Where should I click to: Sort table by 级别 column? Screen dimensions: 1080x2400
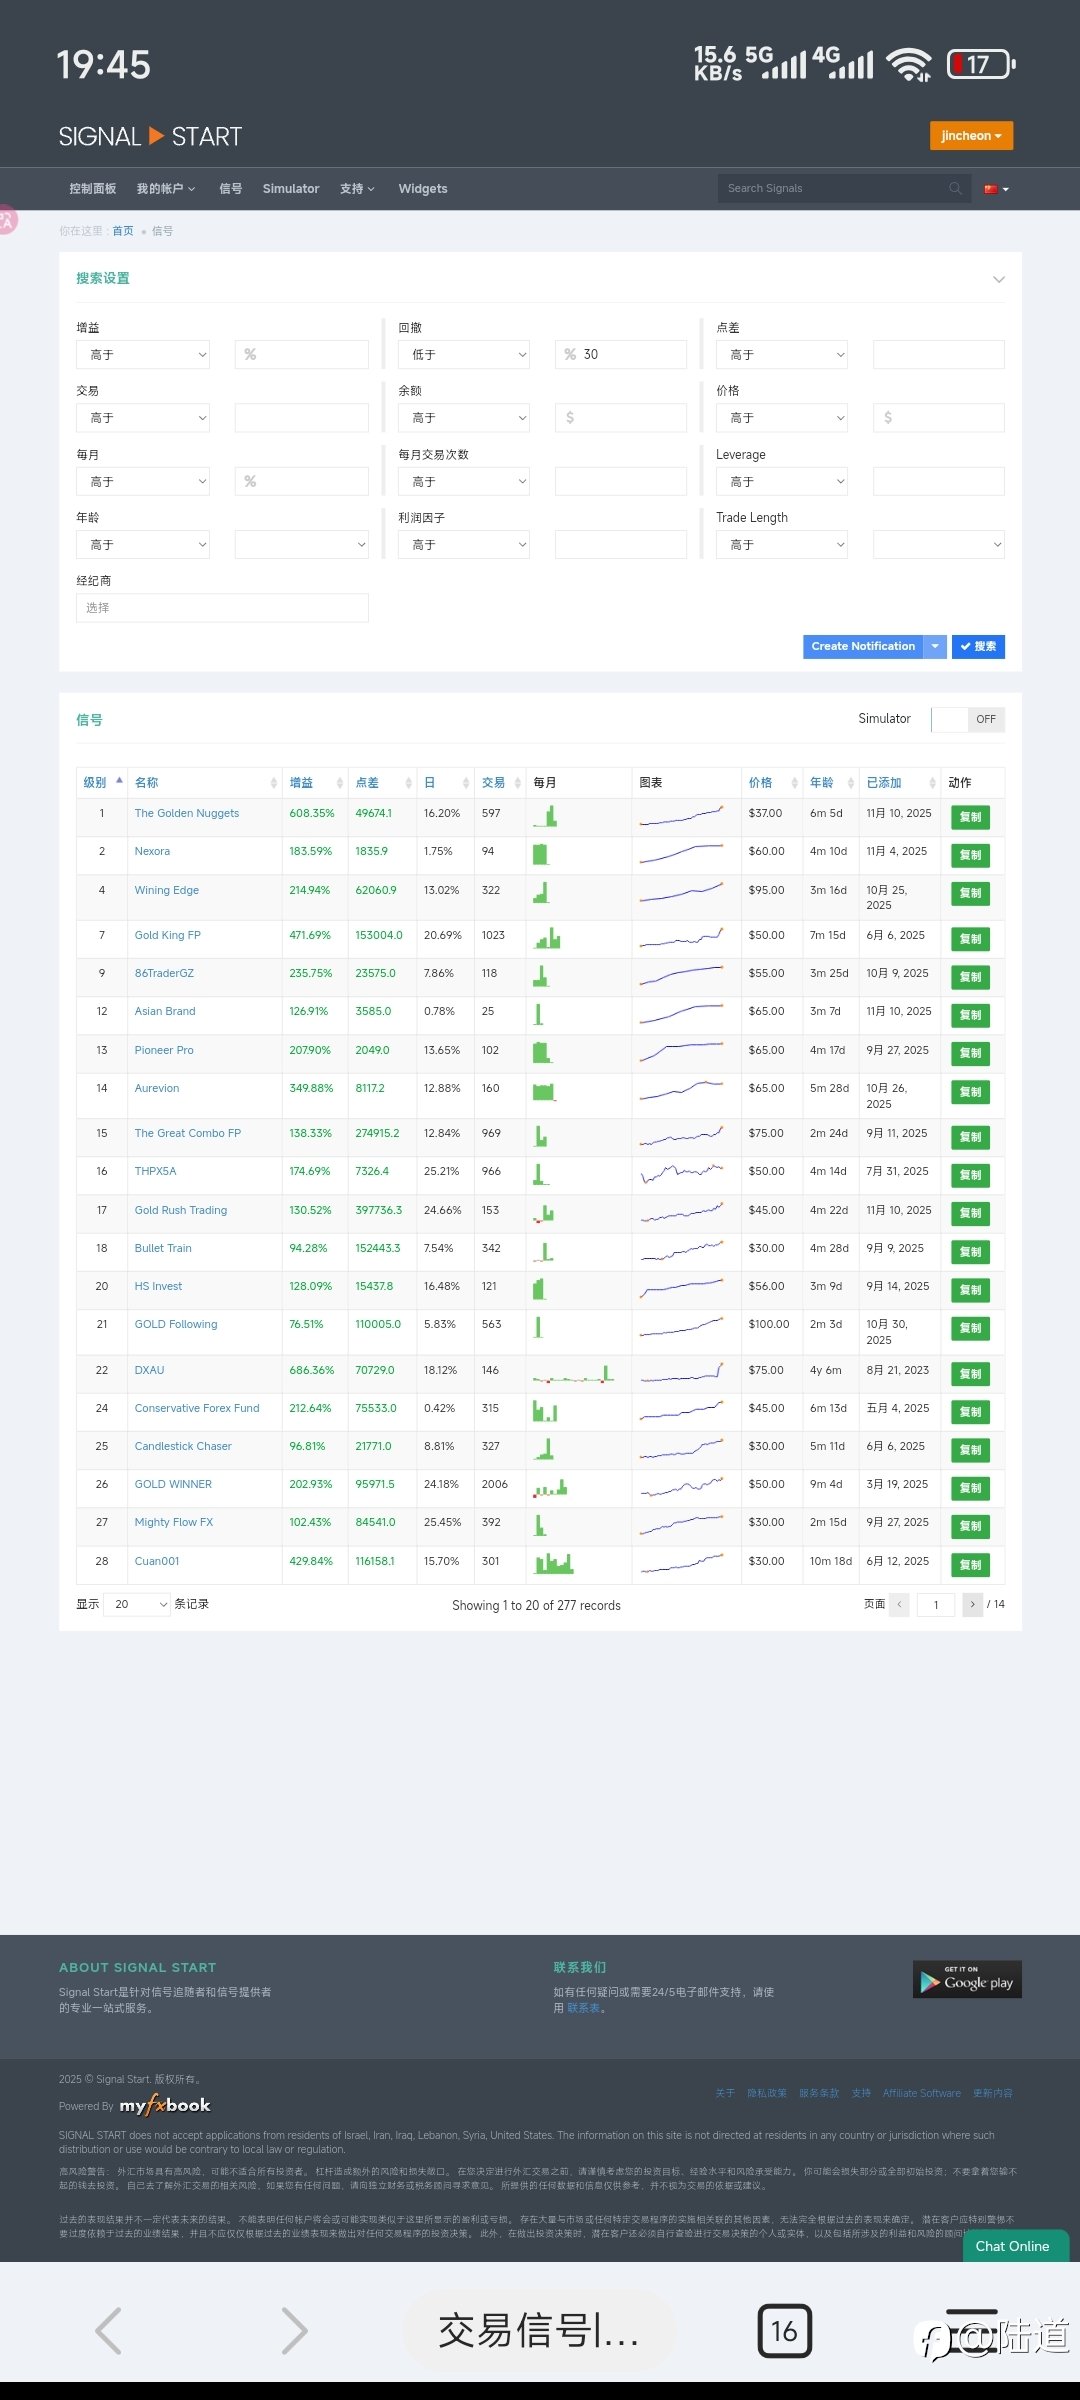tap(102, 782)
